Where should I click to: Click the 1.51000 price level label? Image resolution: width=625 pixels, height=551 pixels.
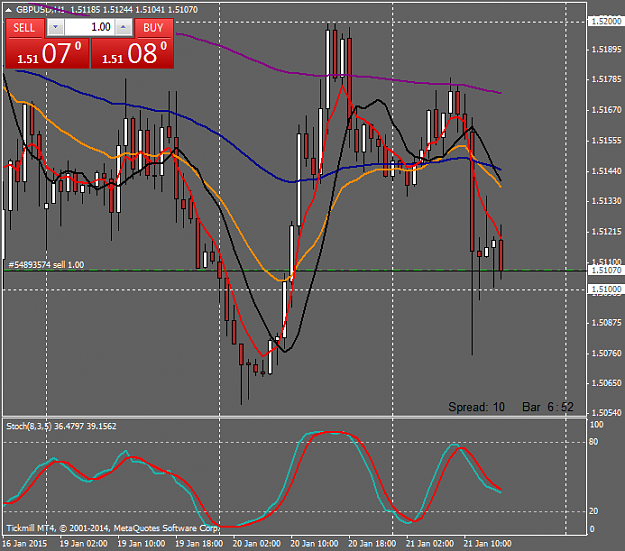(x=606, y=289)
